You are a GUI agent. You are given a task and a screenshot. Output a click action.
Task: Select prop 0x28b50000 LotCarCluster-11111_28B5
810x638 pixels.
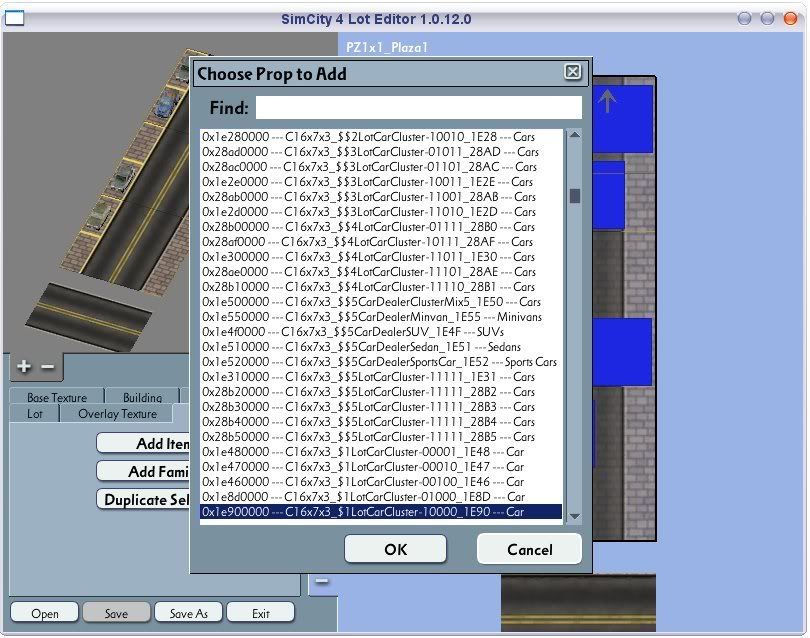click(381, 437)
